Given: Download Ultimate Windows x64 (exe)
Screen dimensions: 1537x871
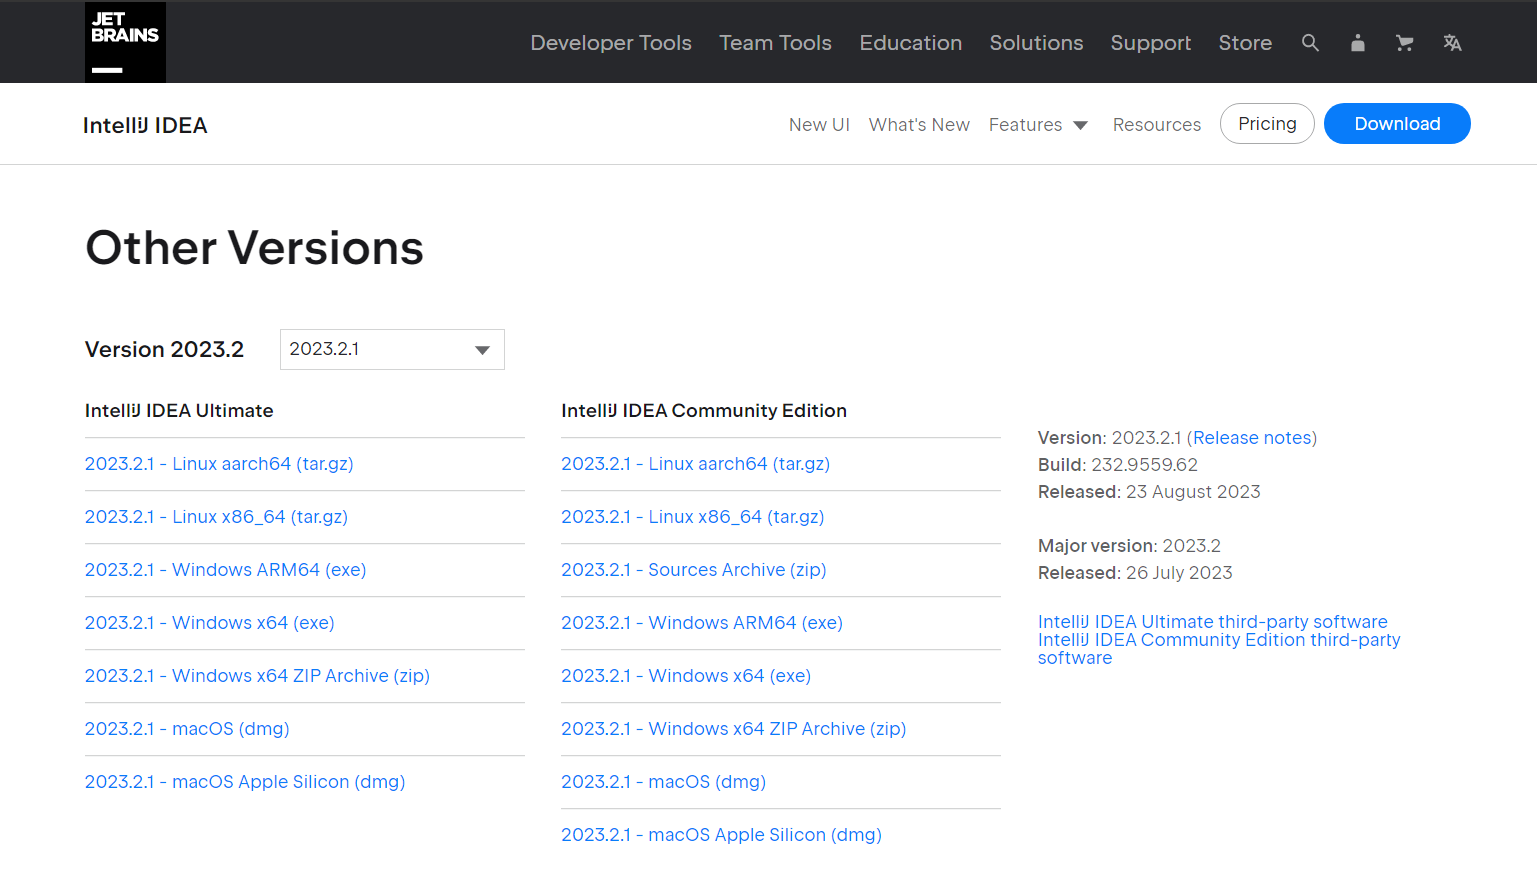Looking at the screenshot, I should pos(210,623).
